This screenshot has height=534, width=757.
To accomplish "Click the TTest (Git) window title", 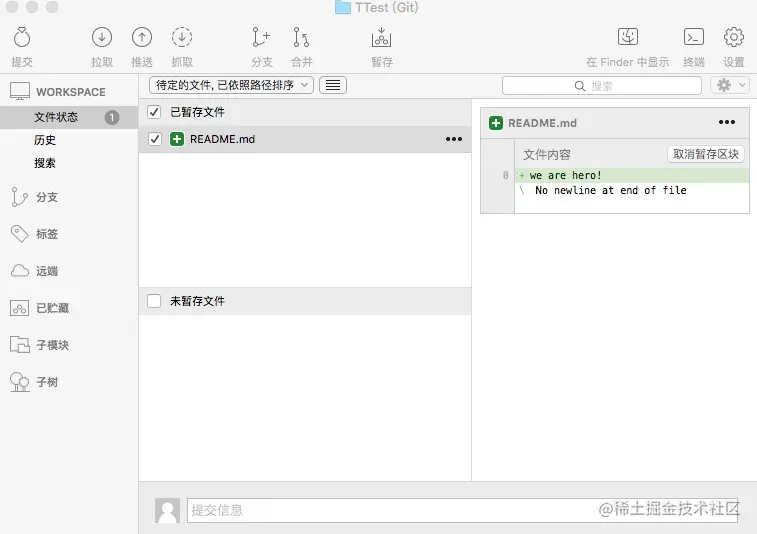I will (x=387, y=7).
